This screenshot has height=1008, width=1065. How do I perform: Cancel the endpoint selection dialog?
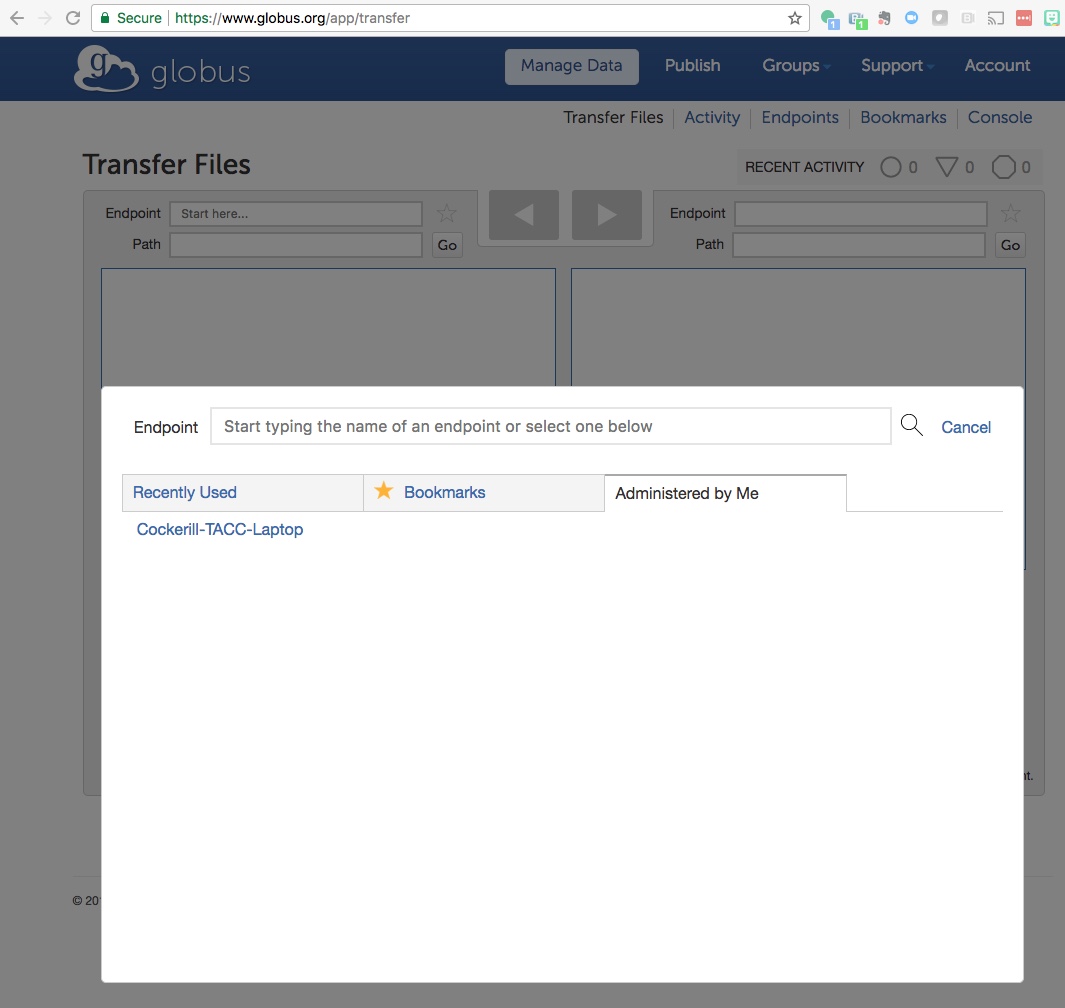pyautogui.click(x=966, y=427)
